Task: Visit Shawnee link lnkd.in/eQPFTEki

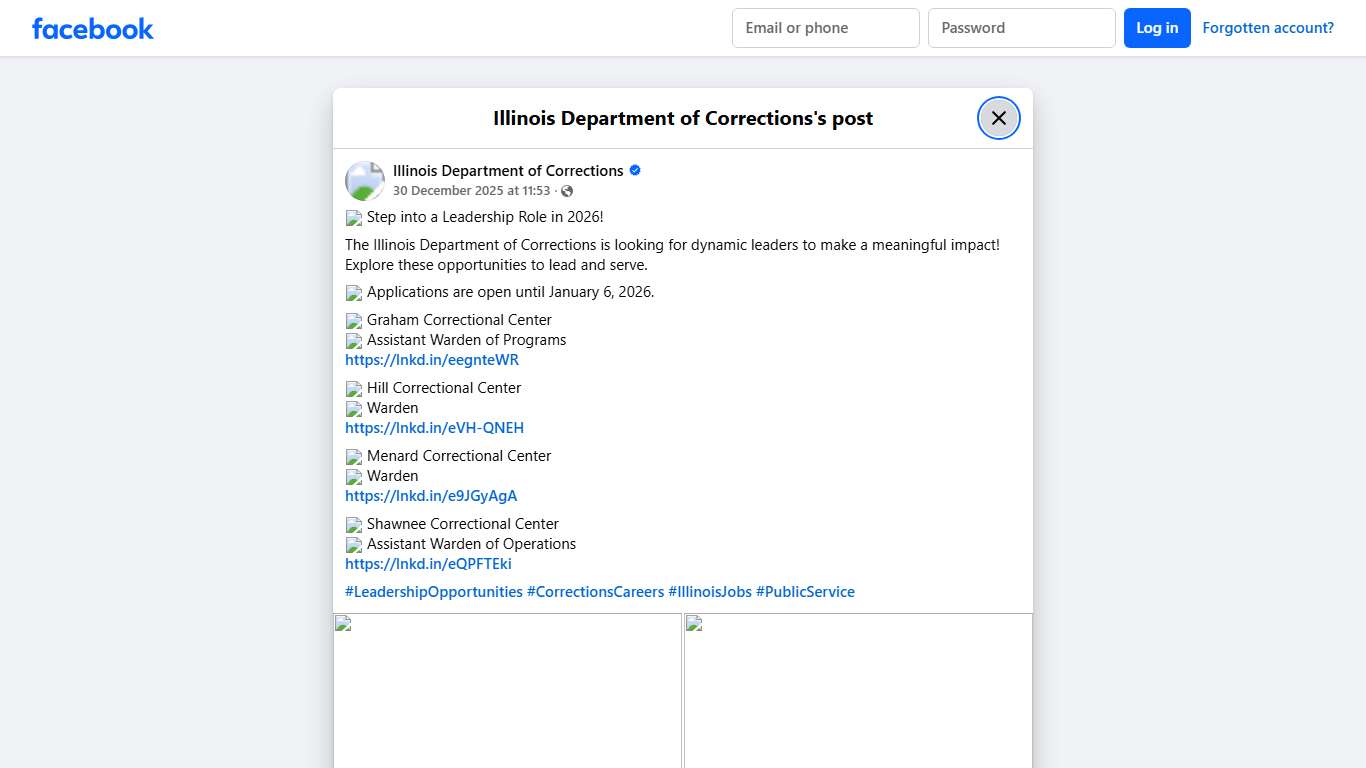Action: click(x=428, y=564)
